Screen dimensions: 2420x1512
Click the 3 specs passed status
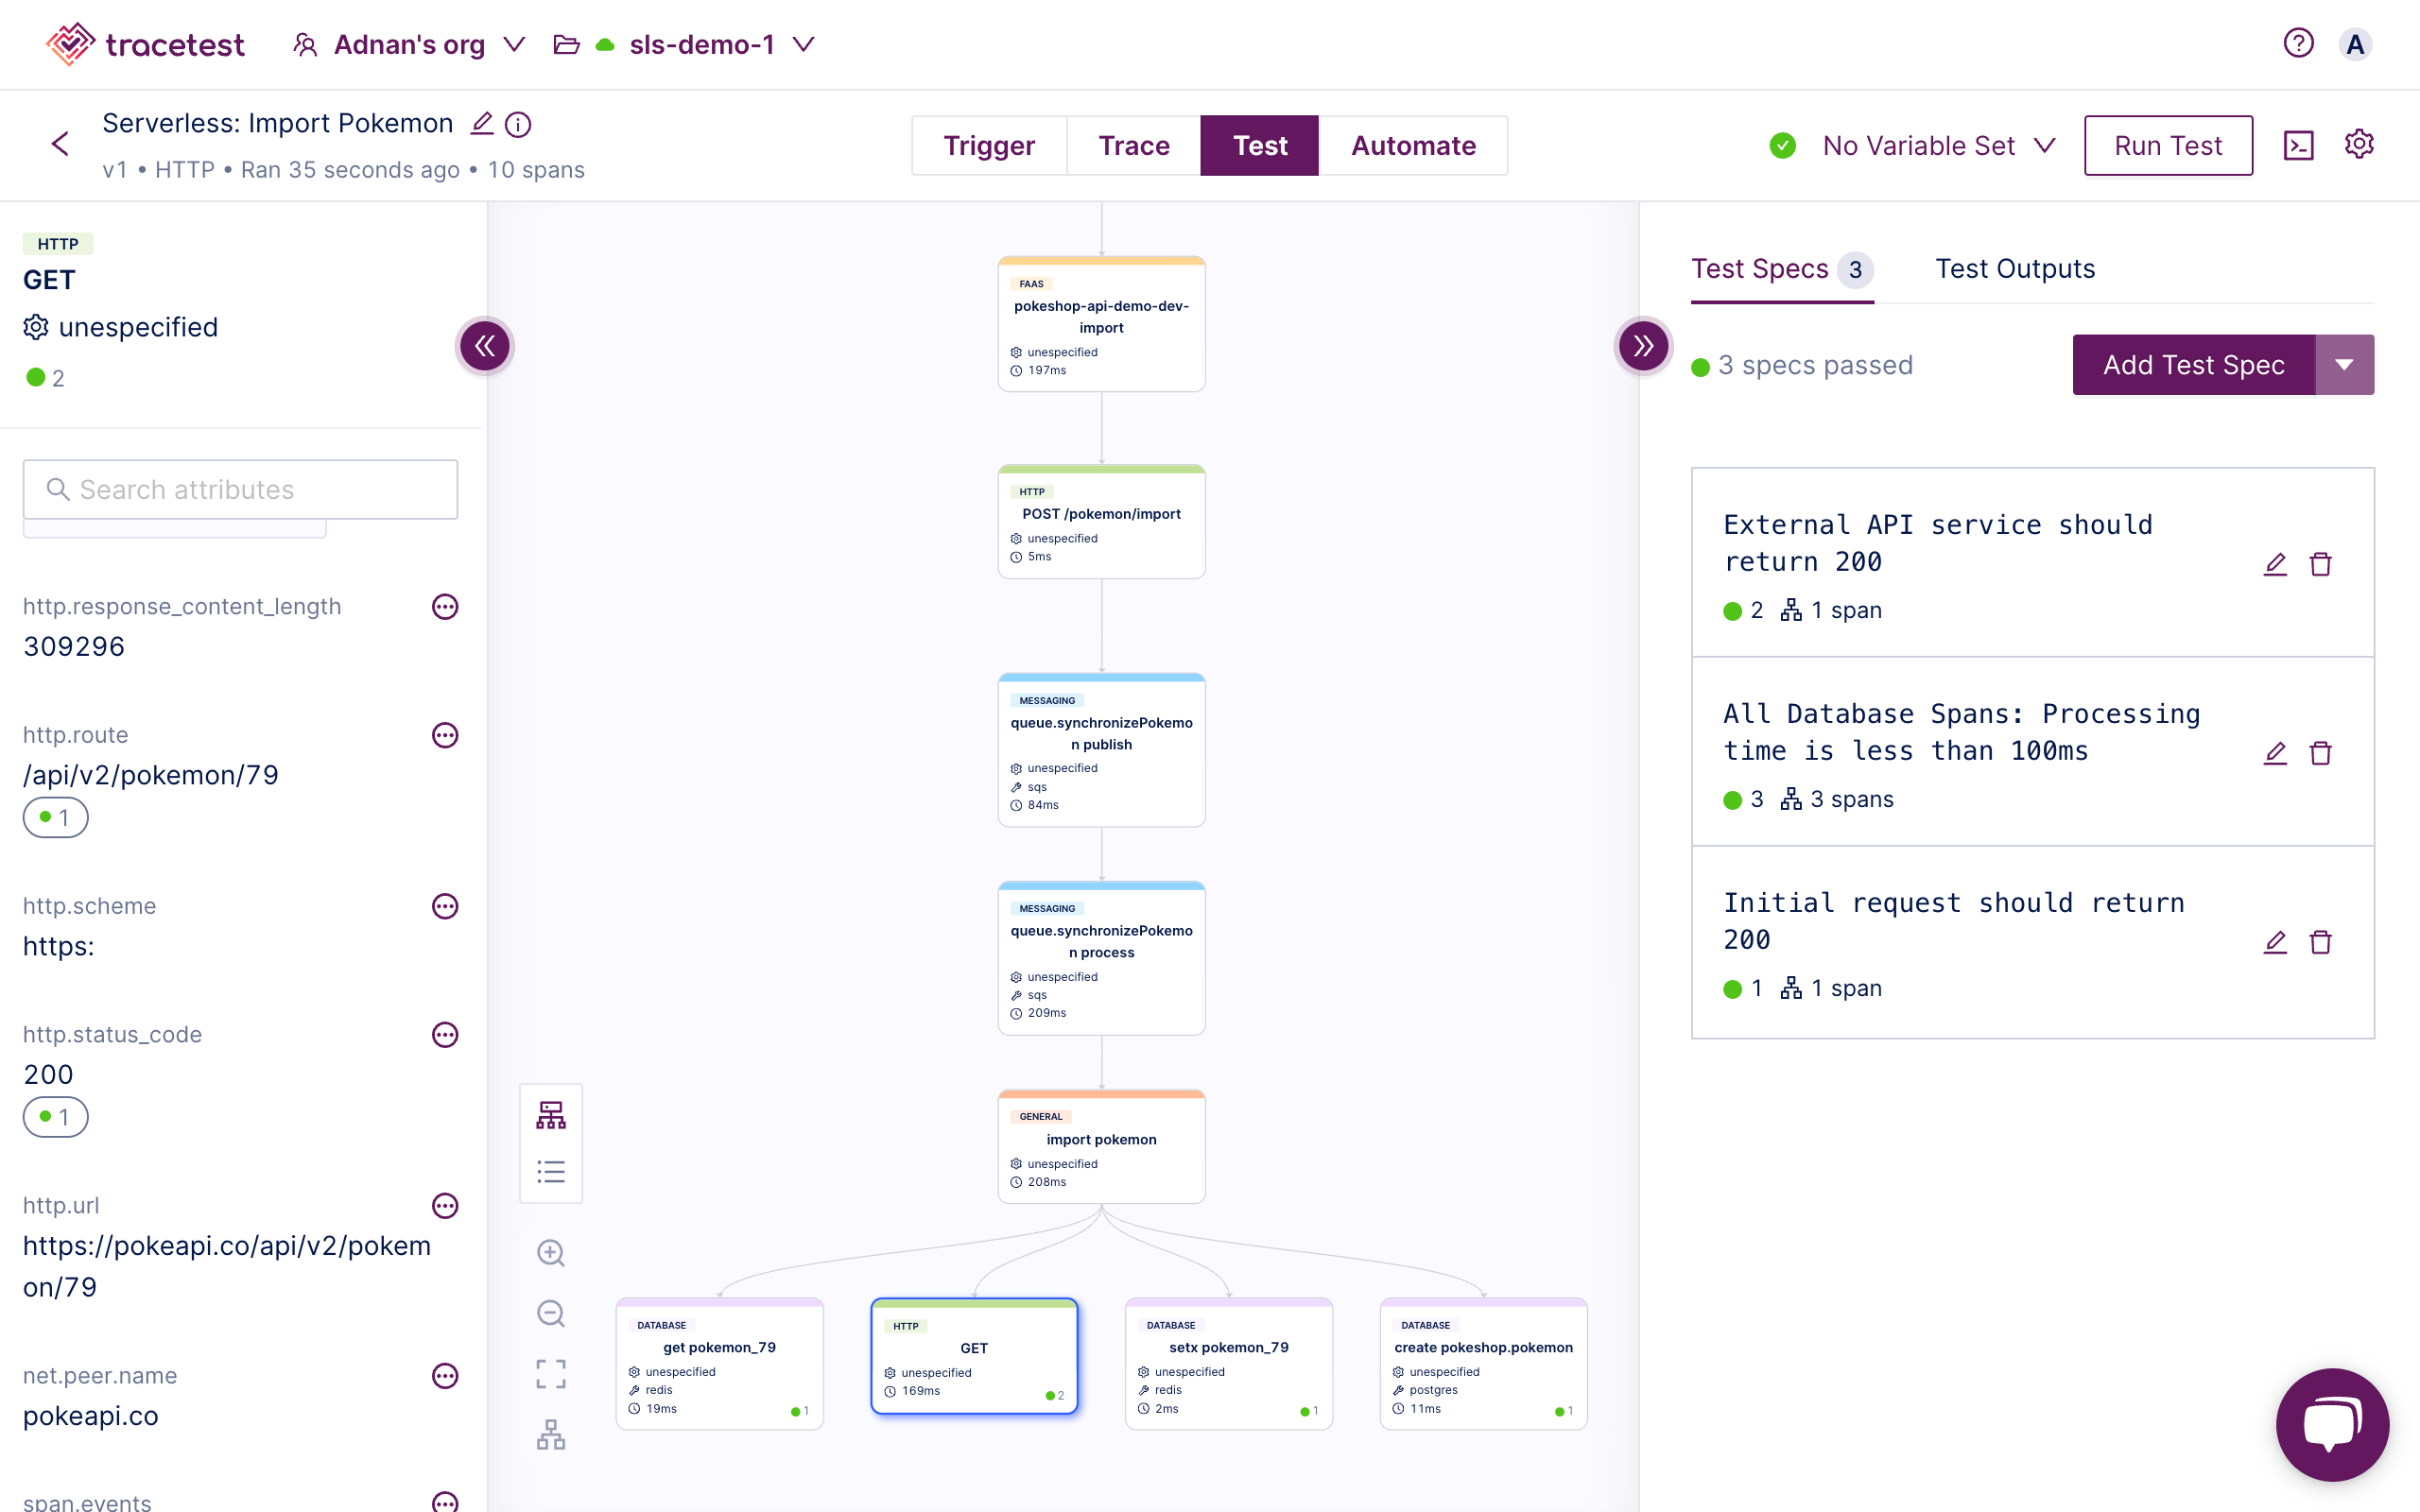(x=1801, y=366)
